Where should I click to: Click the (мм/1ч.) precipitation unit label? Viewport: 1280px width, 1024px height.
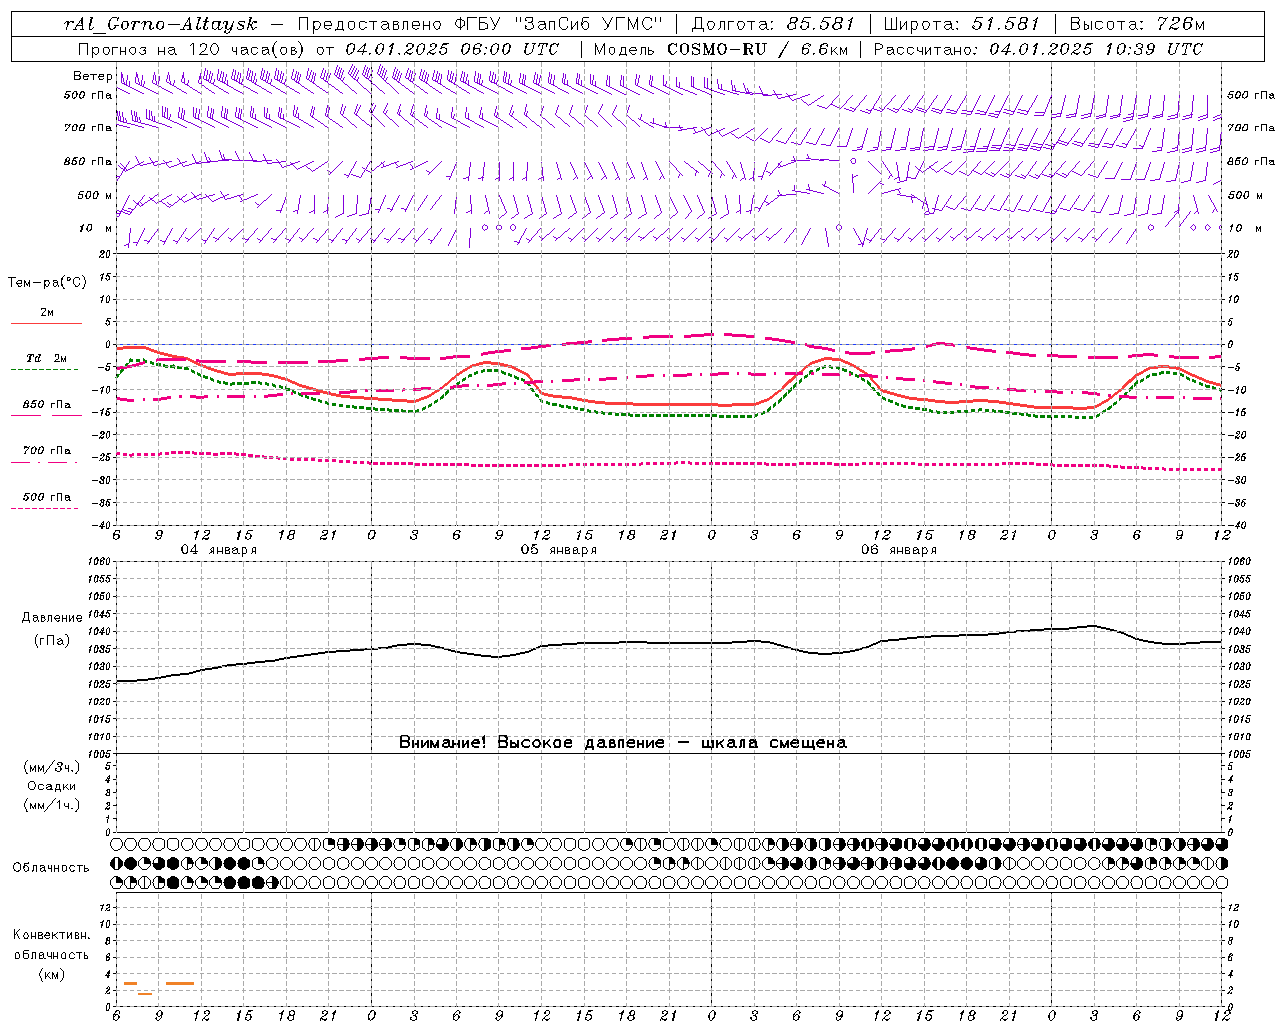coord(52,805)
